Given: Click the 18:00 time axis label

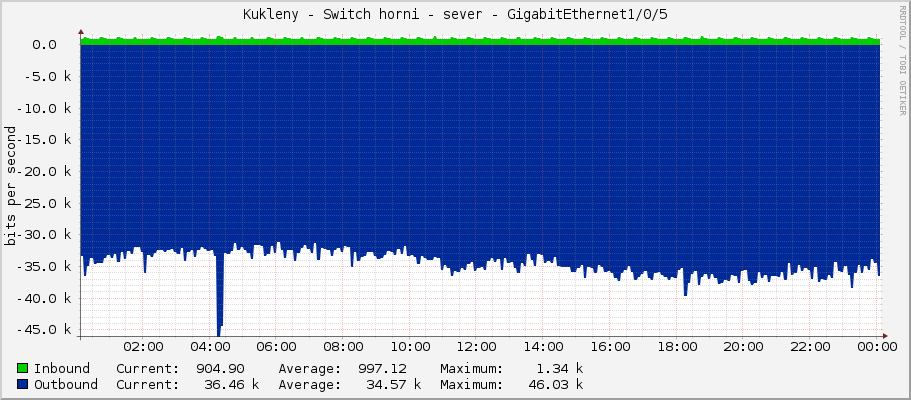Looking at the screenshot, I should point(677,347).
